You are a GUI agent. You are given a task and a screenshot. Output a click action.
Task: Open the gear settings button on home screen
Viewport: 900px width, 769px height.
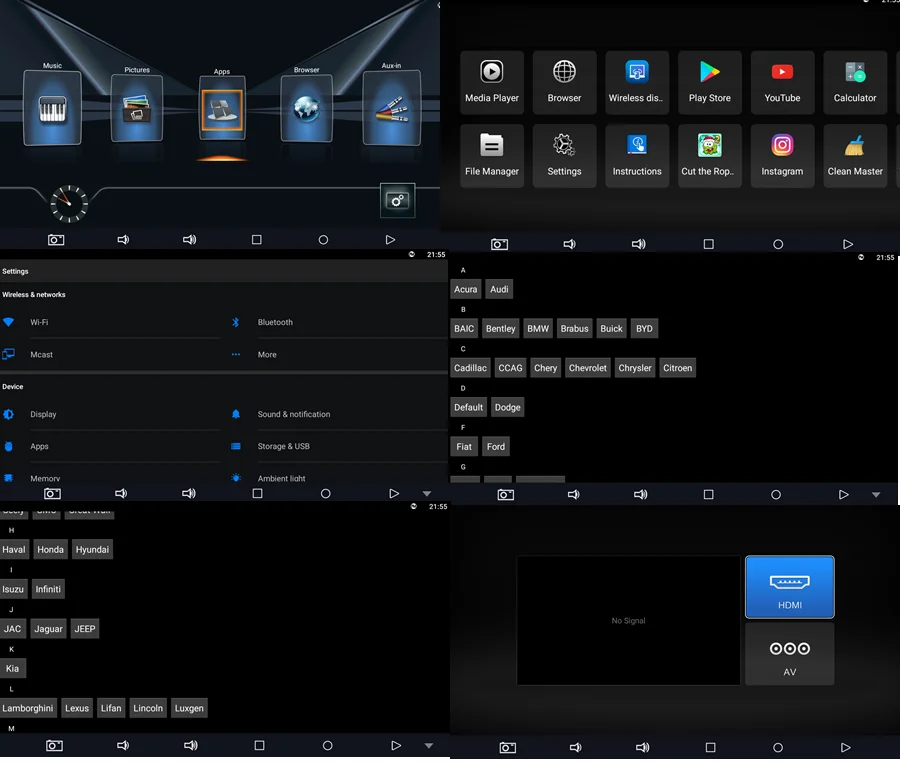click(x=397, y=200)
